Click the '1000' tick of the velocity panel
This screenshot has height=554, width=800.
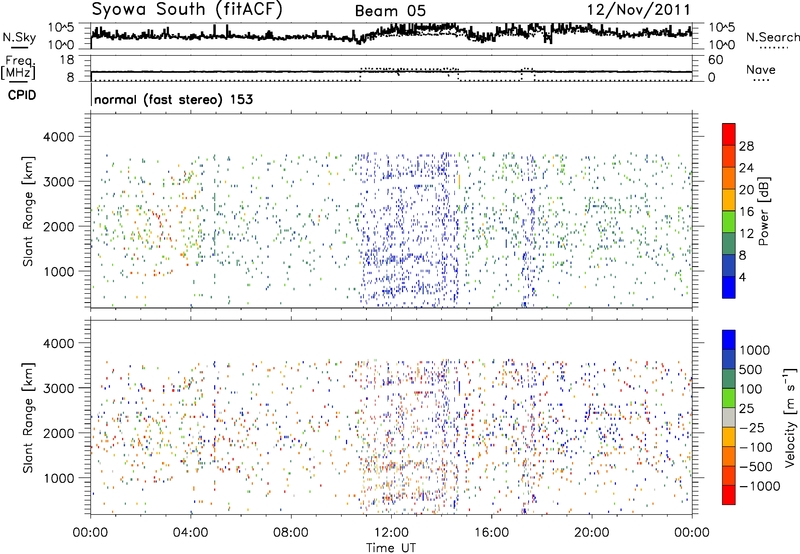(59, 478)
